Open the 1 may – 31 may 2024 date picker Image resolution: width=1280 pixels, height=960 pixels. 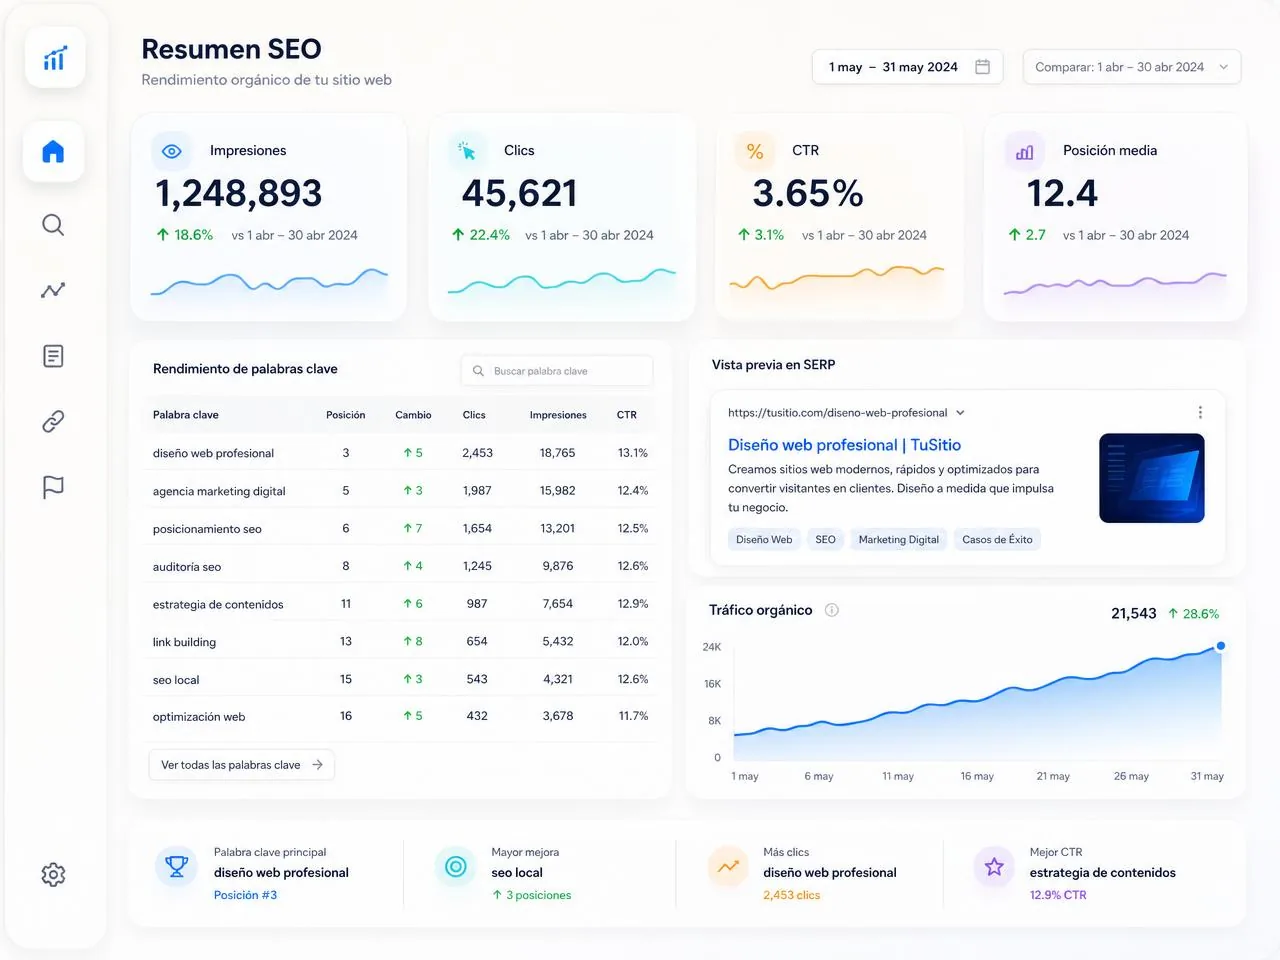(x=907, y=67)
